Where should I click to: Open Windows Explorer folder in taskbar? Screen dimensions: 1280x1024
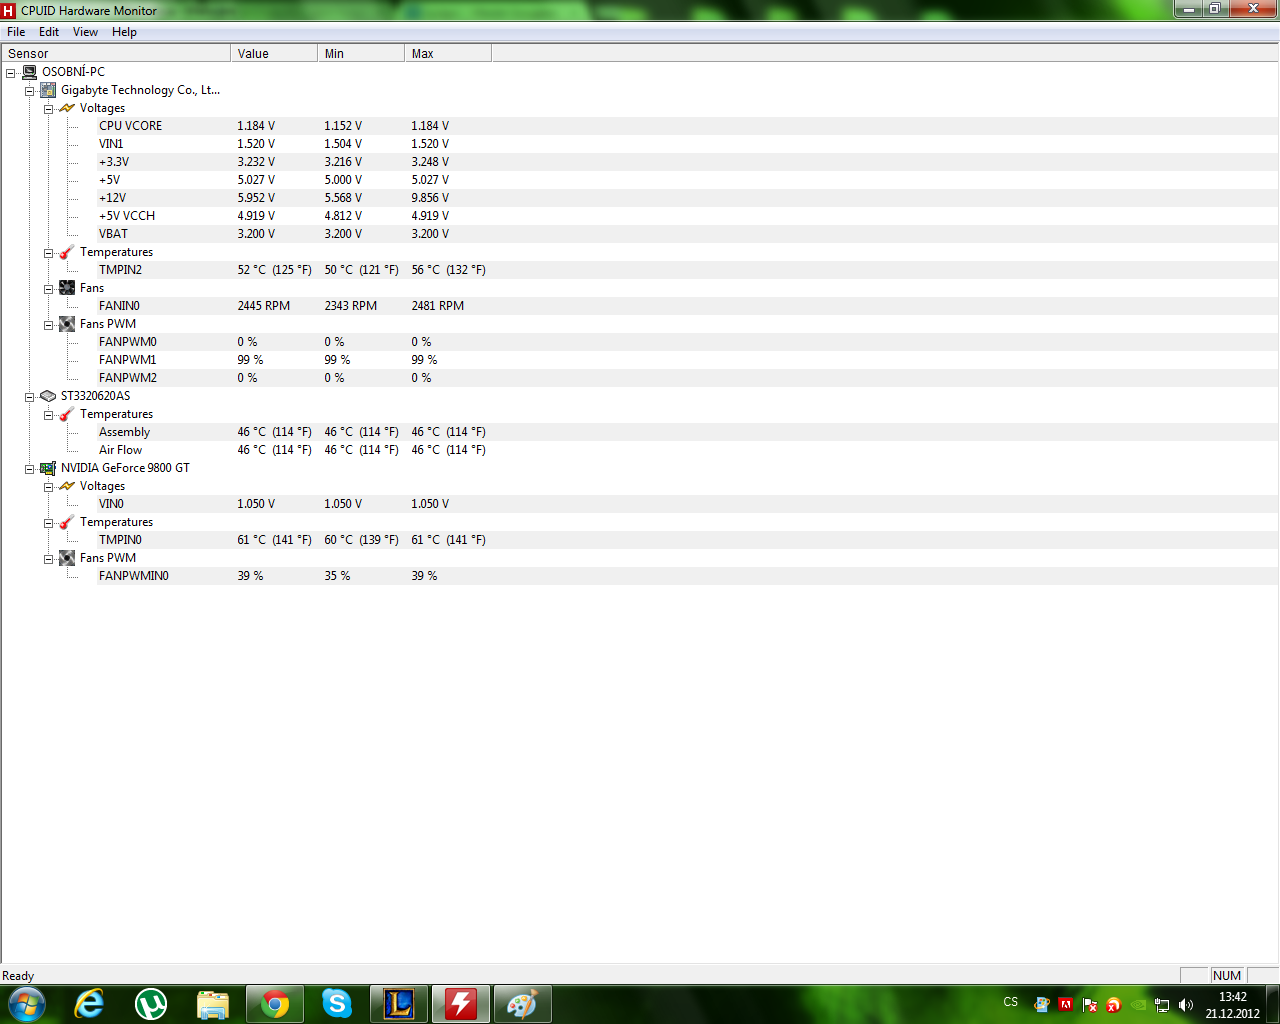213,1004
